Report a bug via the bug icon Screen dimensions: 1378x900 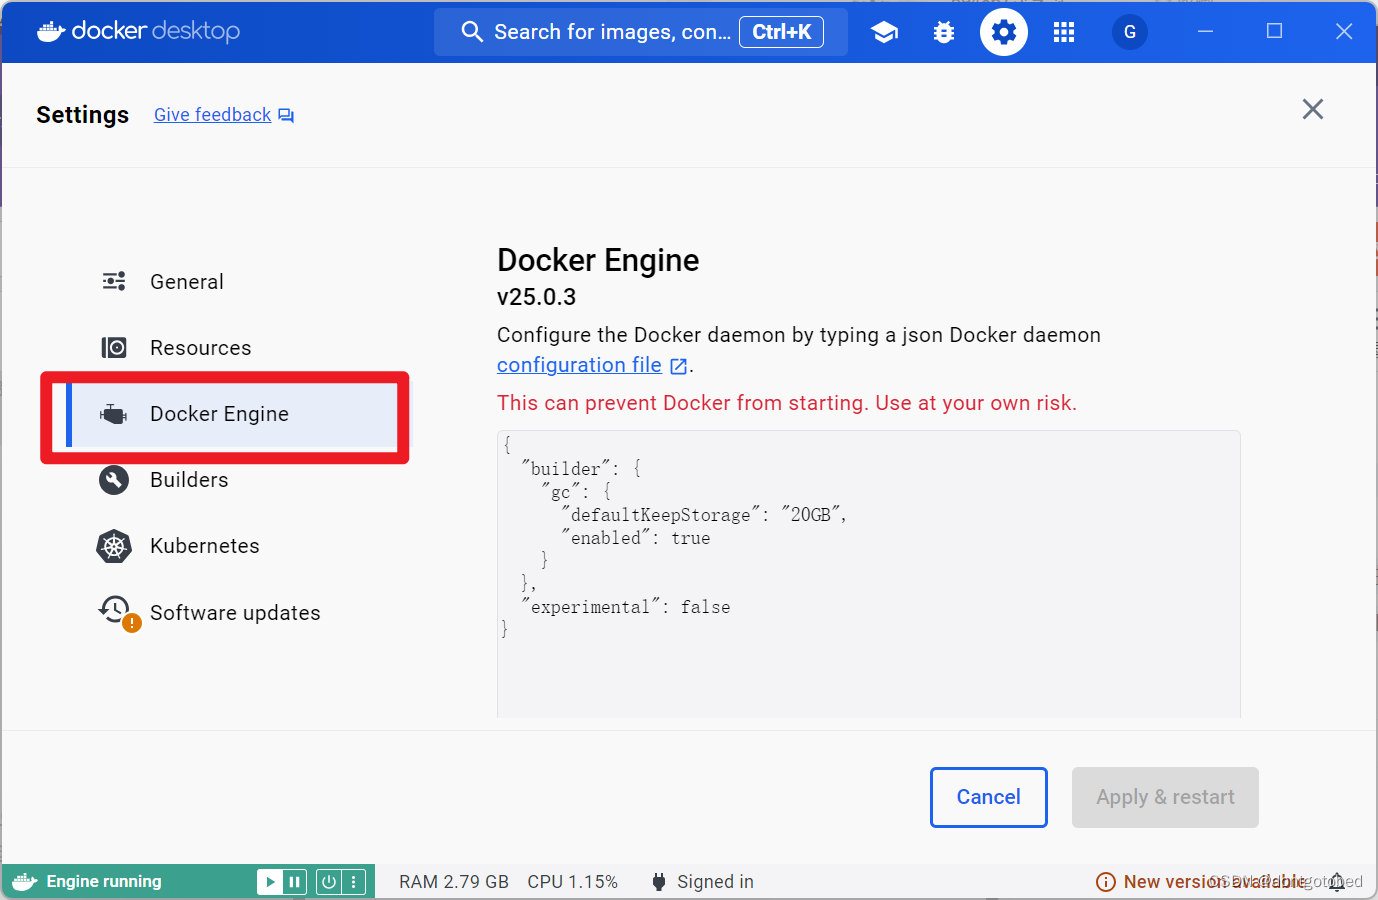(x=943, y=31)
